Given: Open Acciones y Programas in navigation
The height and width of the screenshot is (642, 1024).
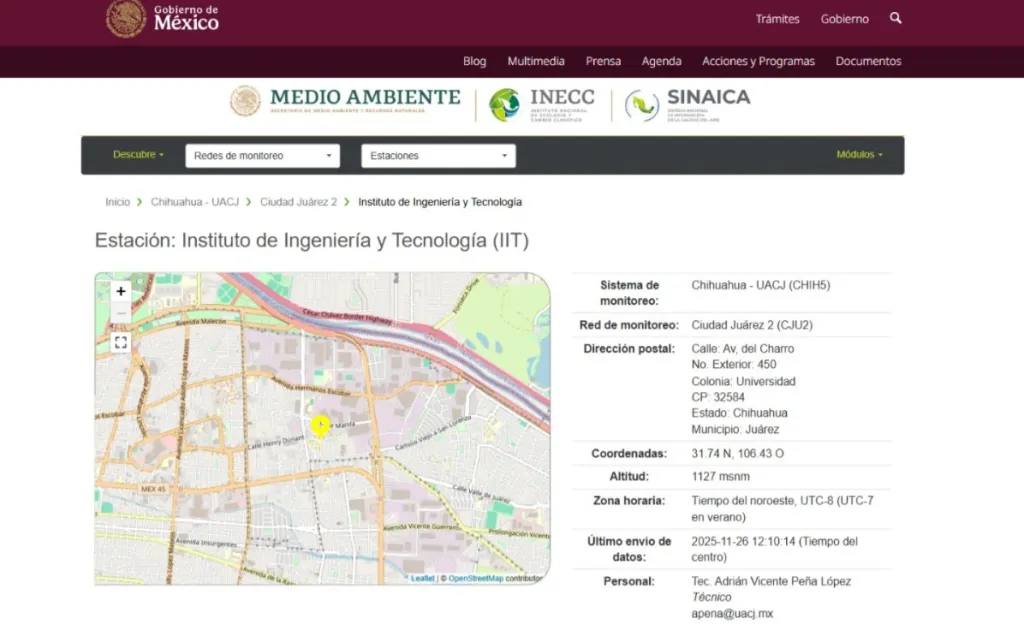Looking at the screenshot, I should (758, 61).
